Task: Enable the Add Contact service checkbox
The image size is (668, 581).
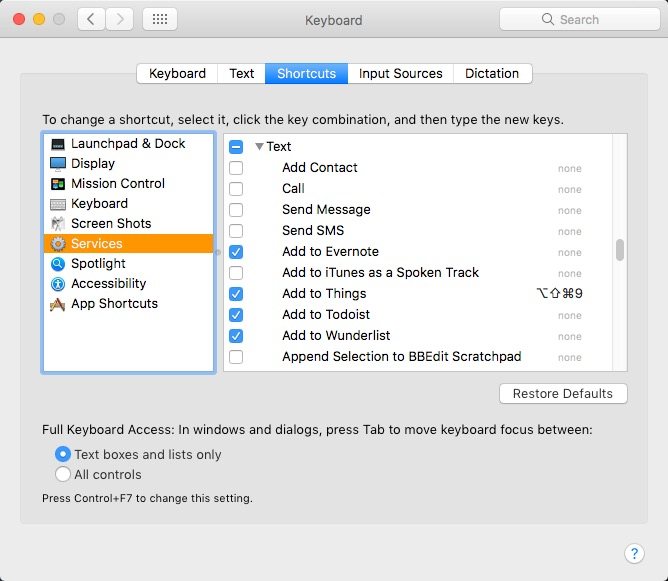Action: coord(236,168)
